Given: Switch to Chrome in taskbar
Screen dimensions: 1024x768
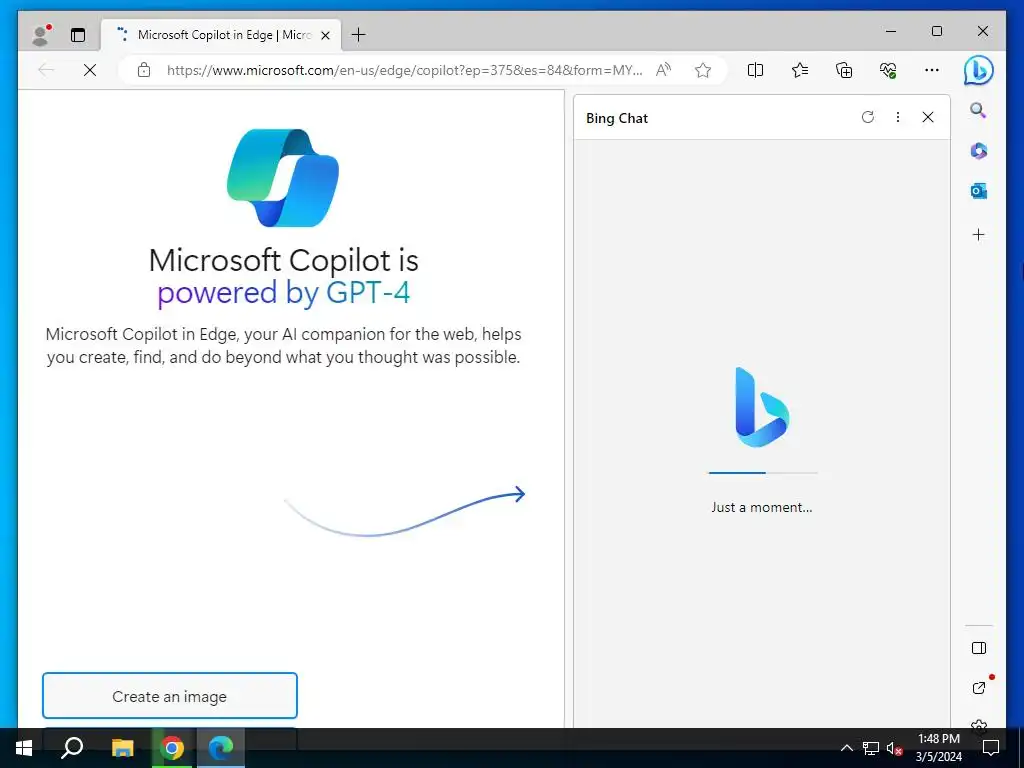Looking at the screenshot, I should (x=172, y=748).
